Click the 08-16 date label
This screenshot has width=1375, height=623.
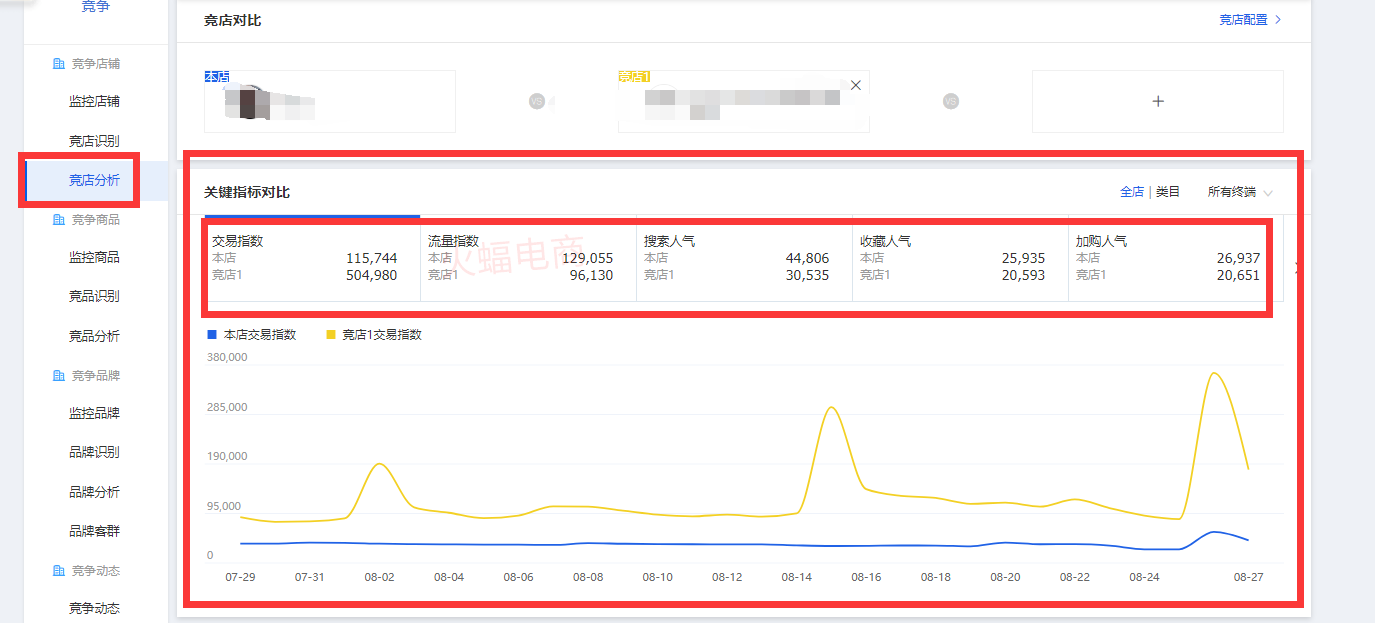(866, 577)
